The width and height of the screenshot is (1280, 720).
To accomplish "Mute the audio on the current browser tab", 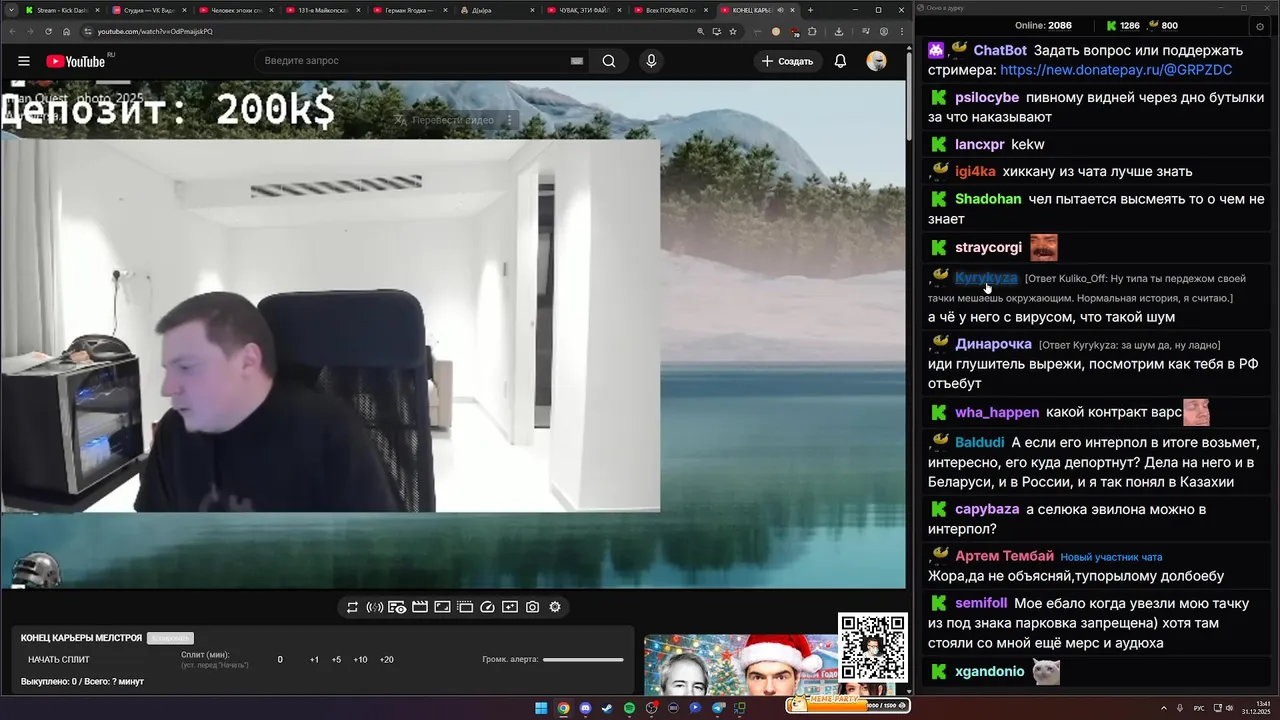I will point(781,10).
